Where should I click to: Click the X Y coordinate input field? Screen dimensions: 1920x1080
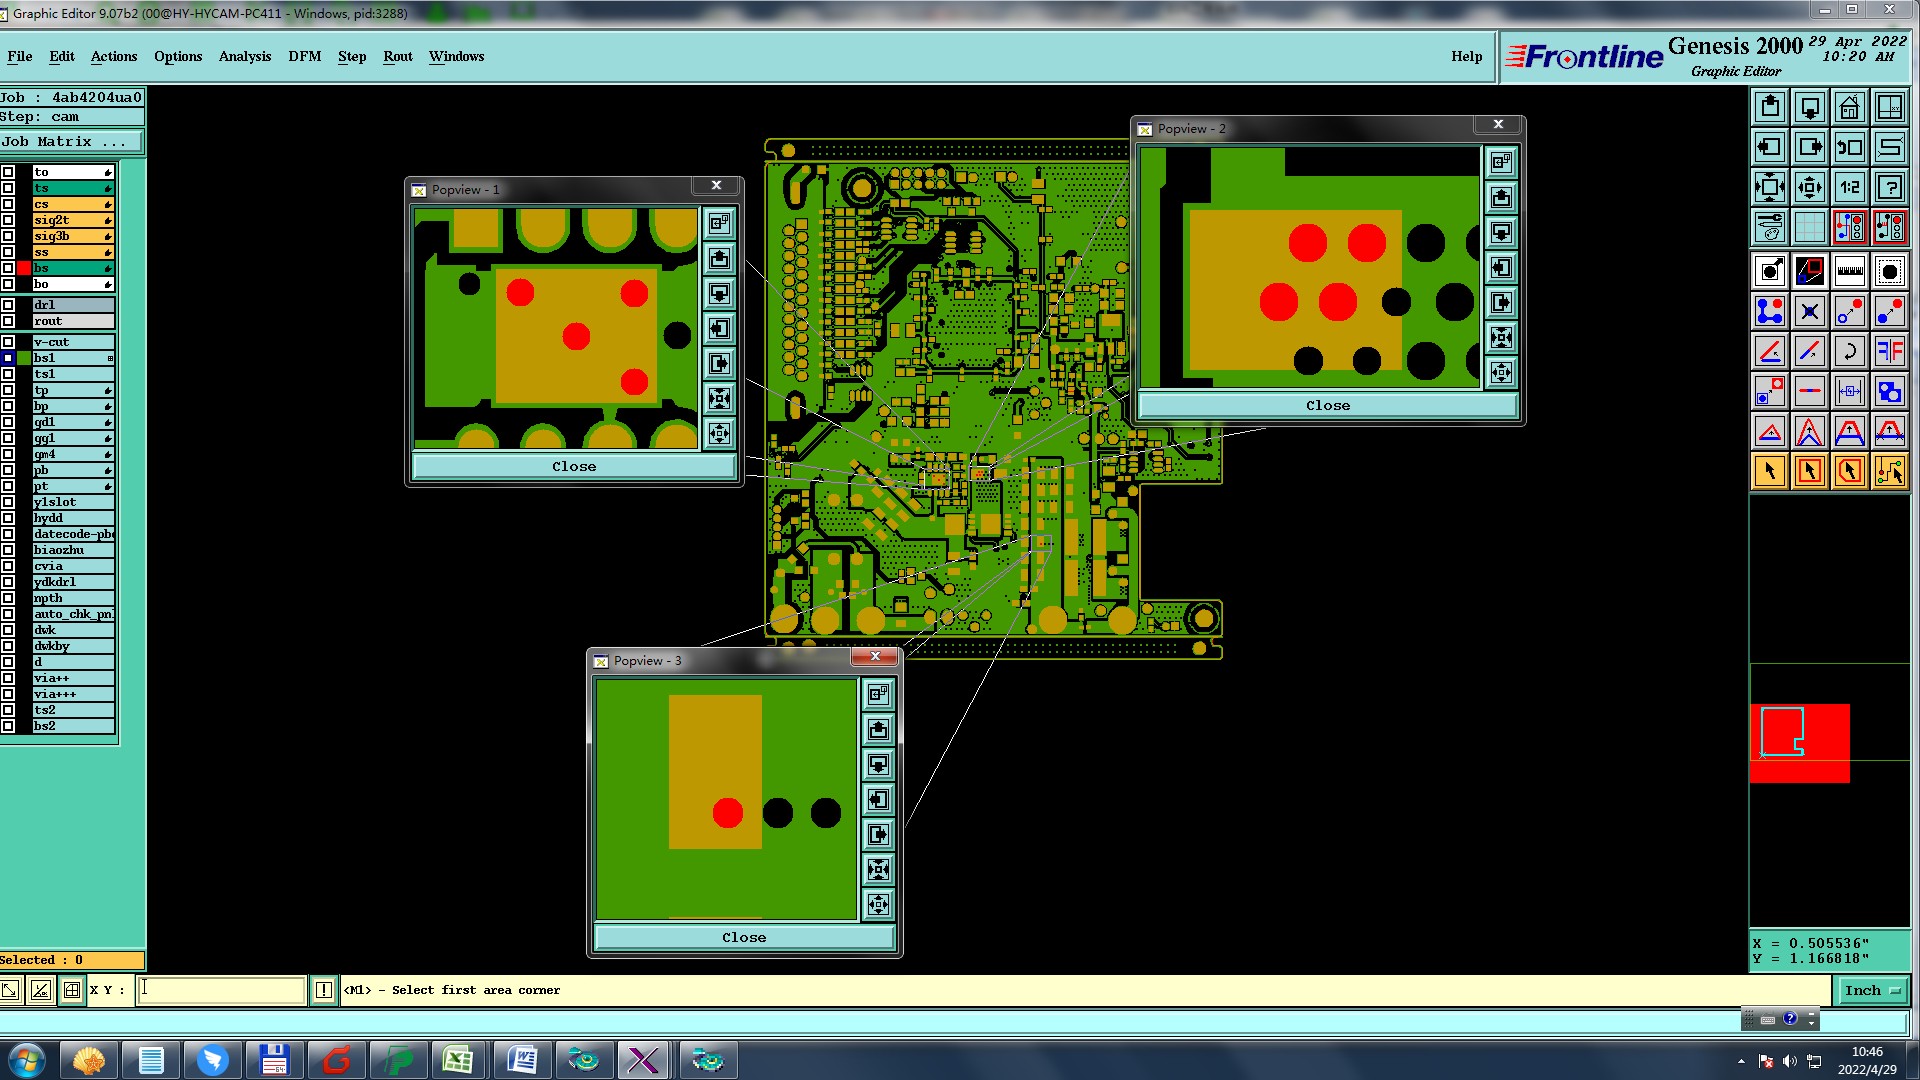pyautogui.click(x=221, y=990)
